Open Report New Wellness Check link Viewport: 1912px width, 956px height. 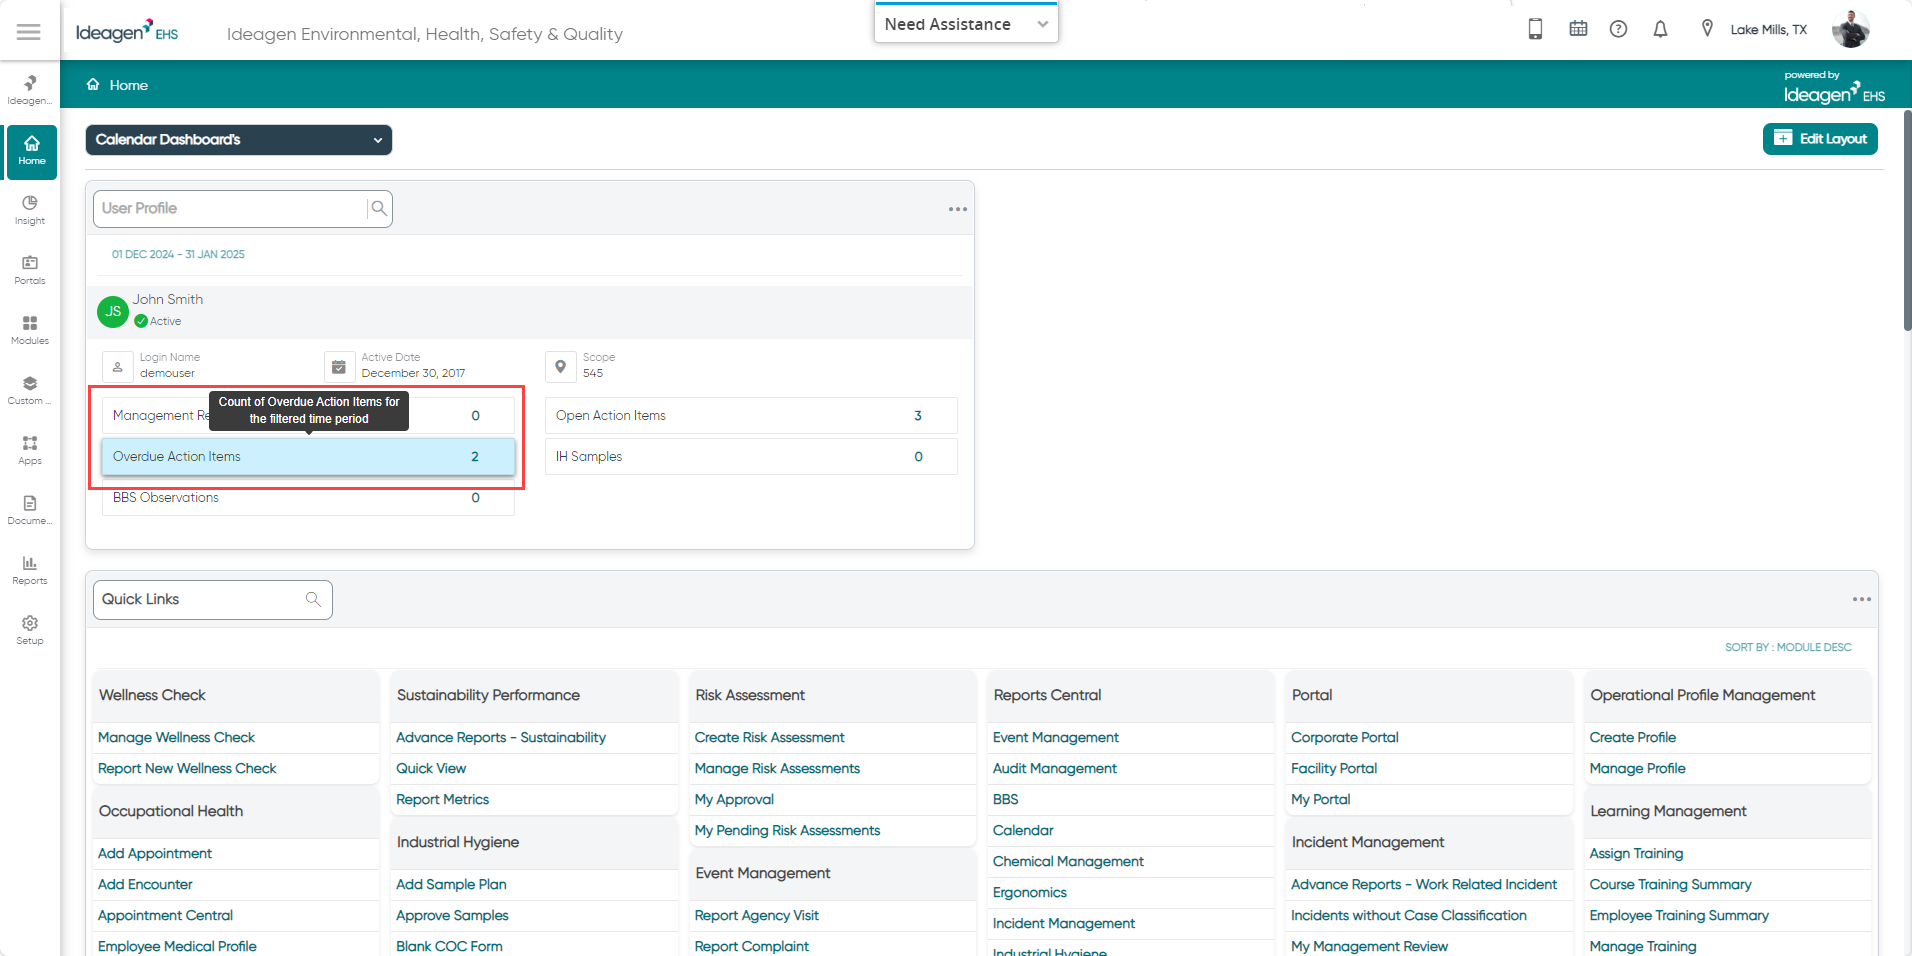[187, 768]
